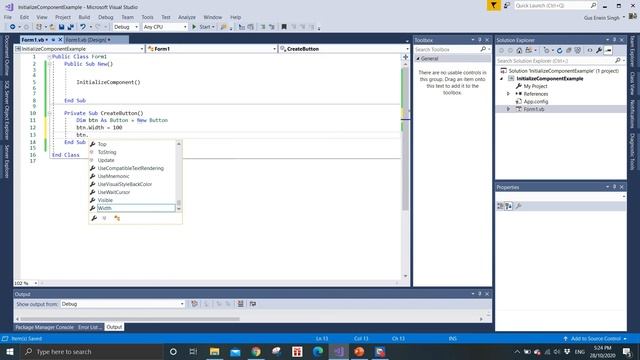
Task: Select Width in the IntelliSense list
Action: (x=136, y=208)
